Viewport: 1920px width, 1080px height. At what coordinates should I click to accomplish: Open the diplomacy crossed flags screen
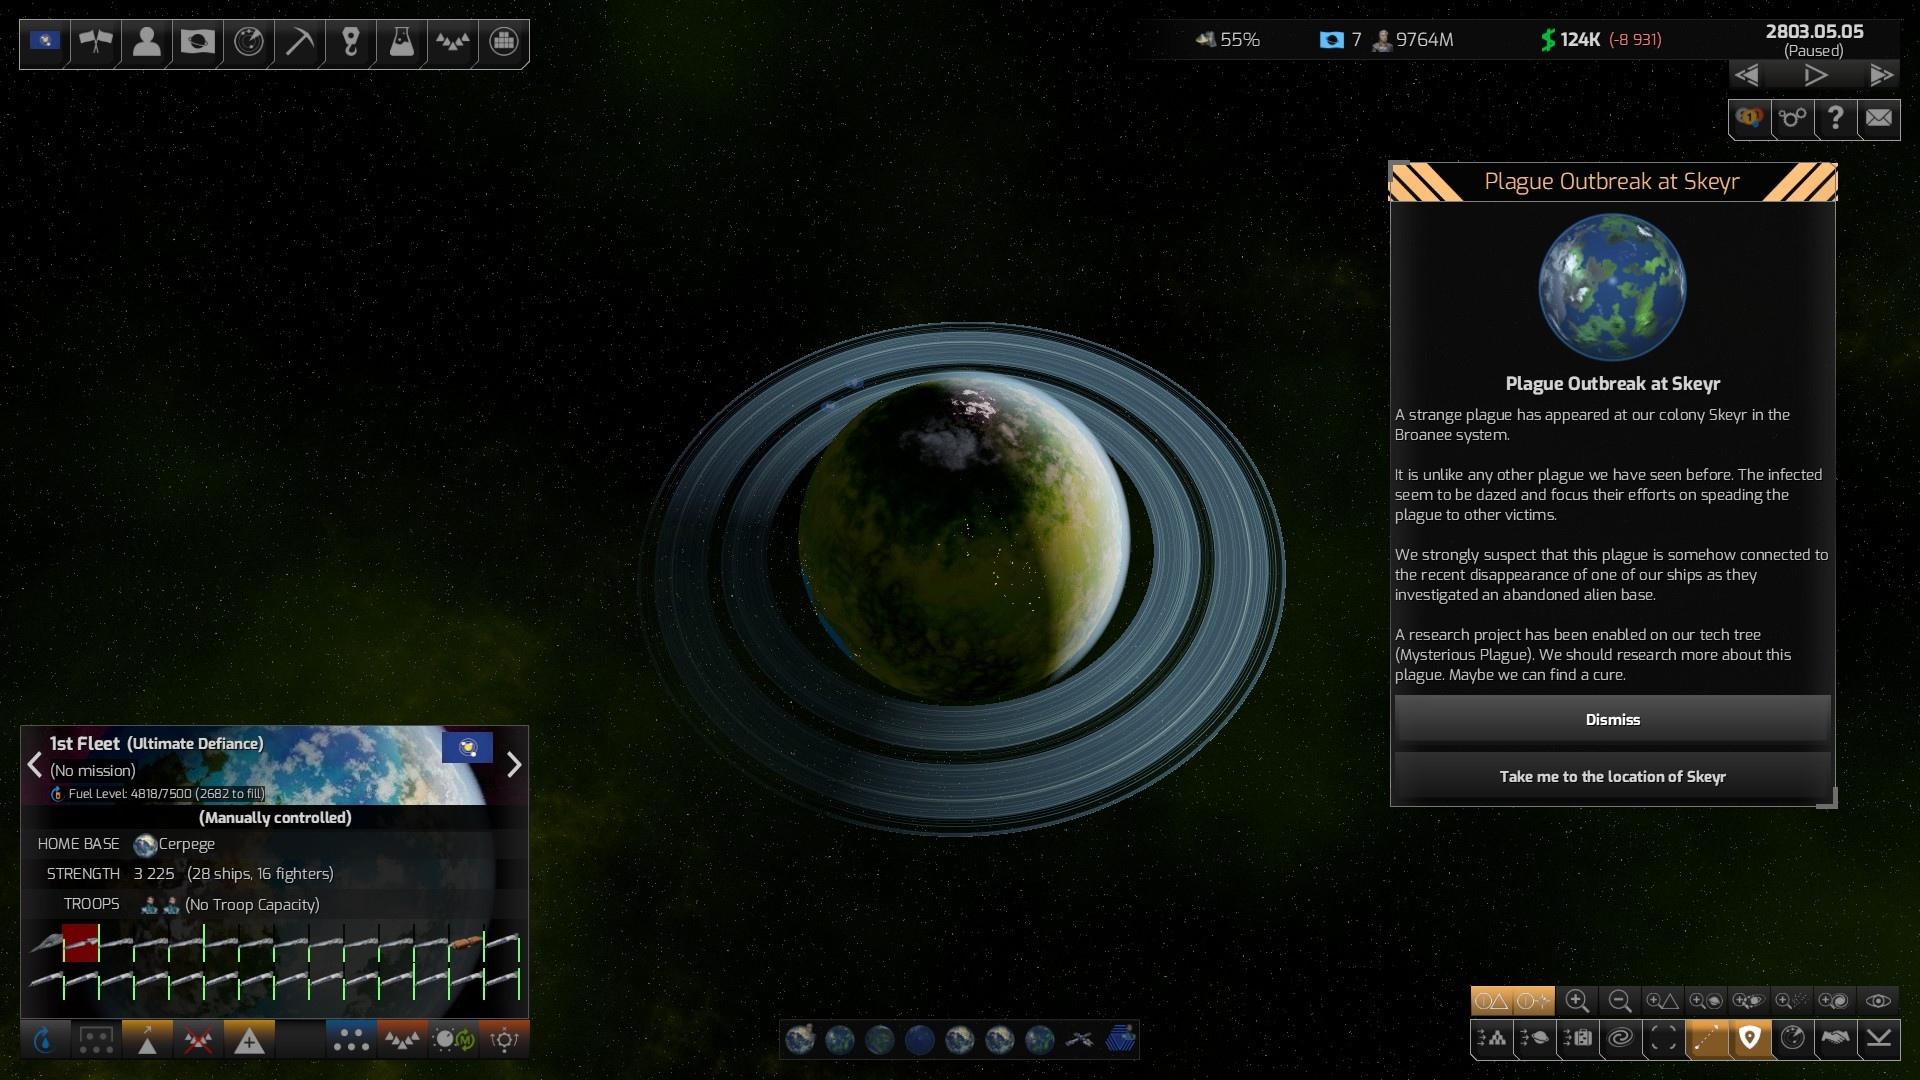tap(96, 42)
